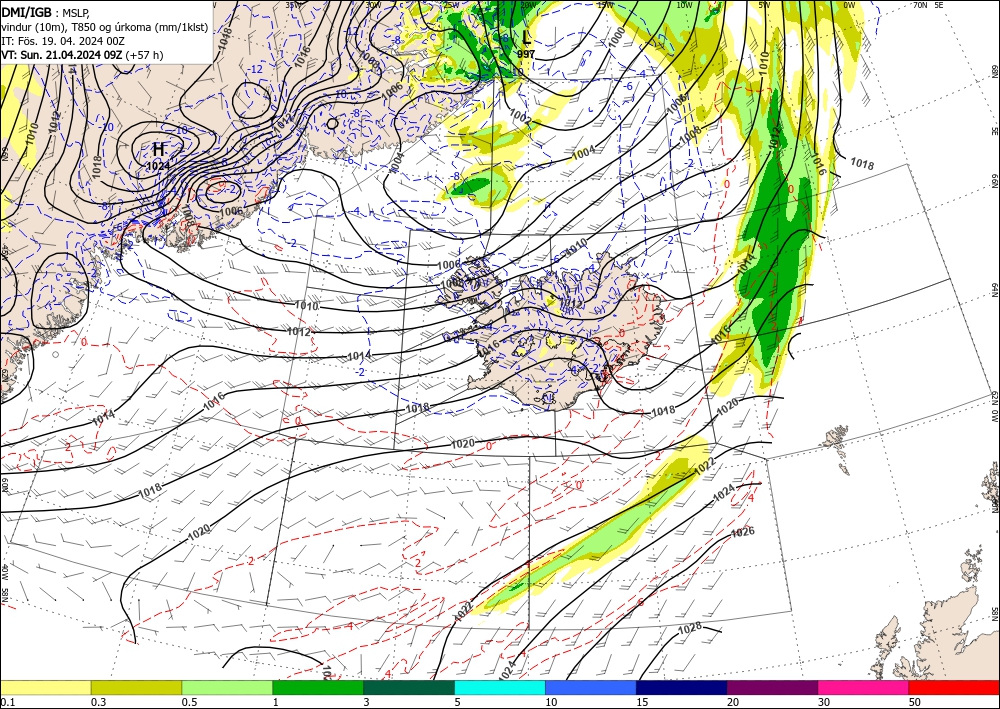
Task: Click the '50' legend value
Action: (914, 702)
